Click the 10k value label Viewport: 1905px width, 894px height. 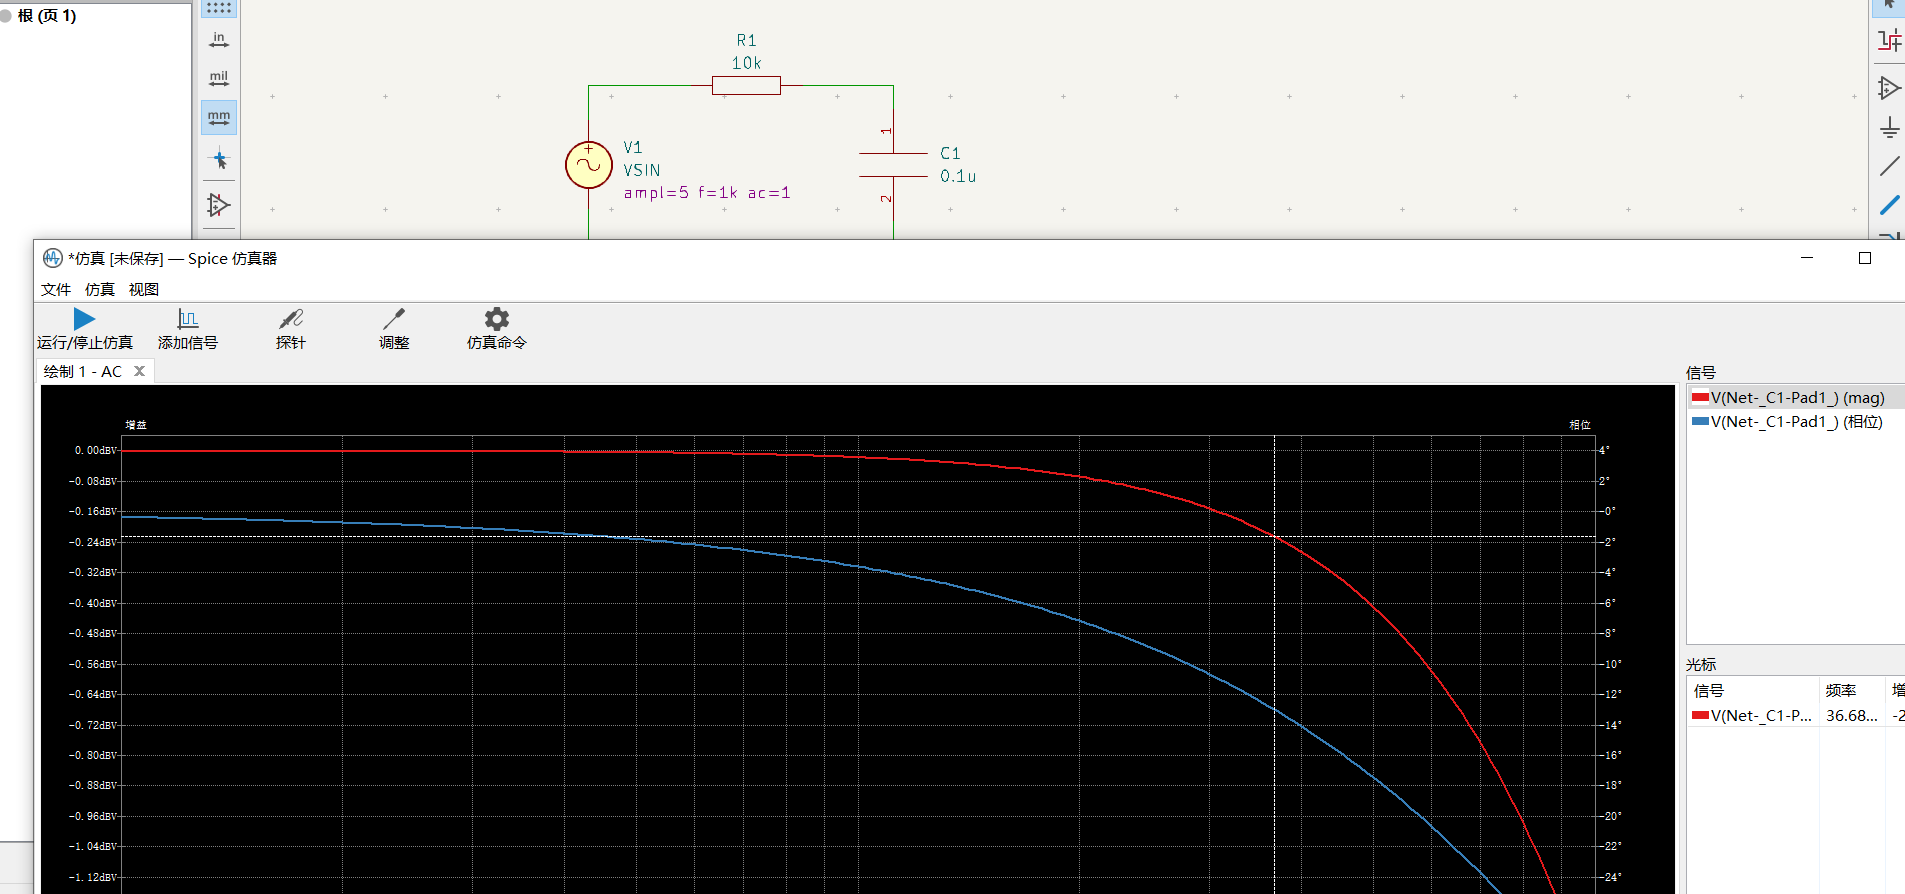pyautogui.click(x=747, y=63)
